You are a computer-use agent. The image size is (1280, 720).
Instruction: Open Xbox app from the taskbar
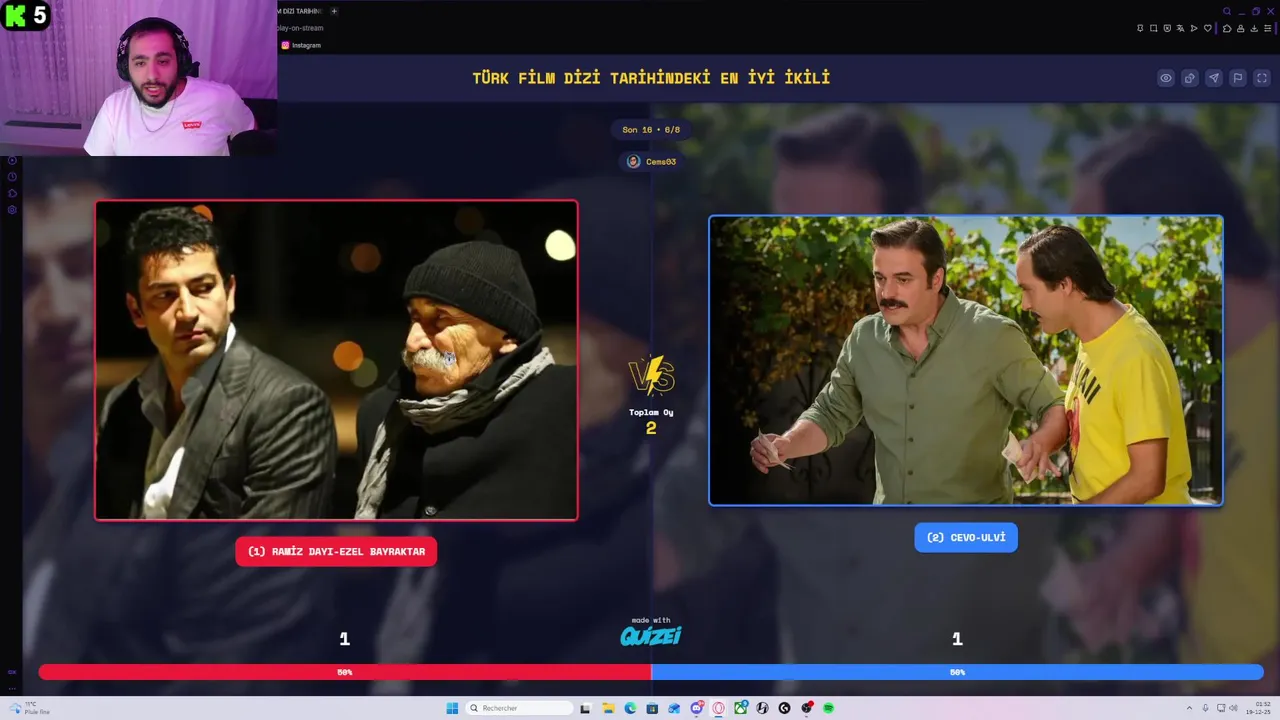pos(741,708)
